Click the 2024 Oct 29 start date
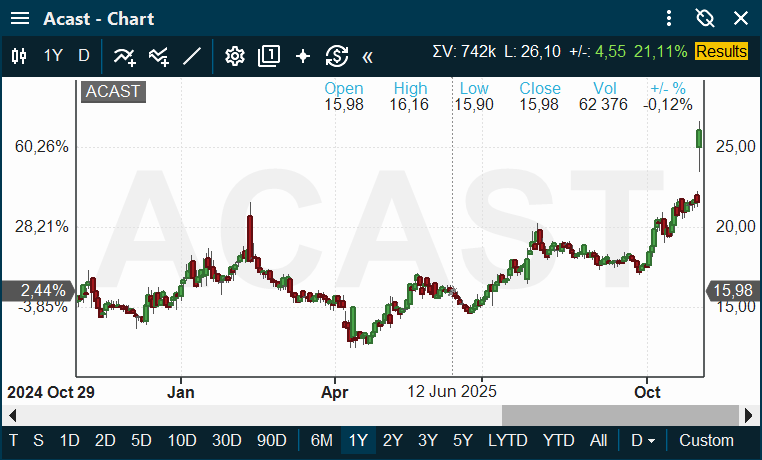The height and width of the screenshot is (460, 762). coord(51,392)
